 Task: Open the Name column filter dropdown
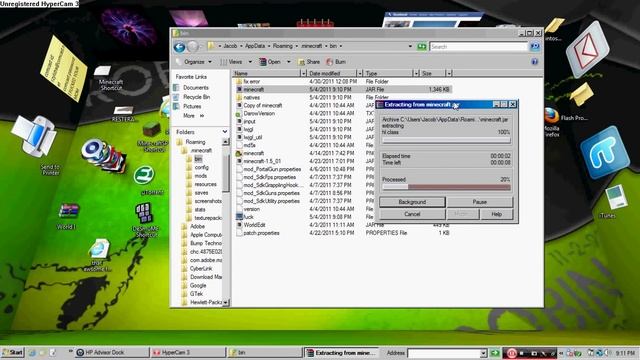(303, 73)
